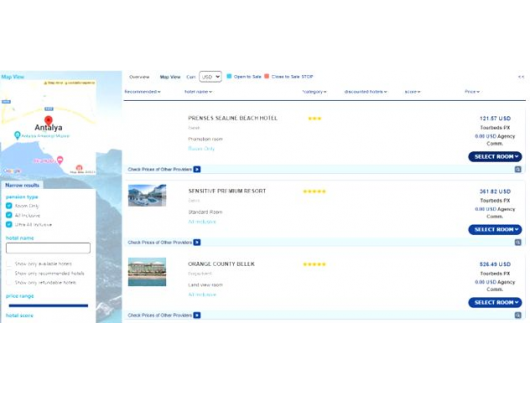Adjust the price range slider
This screenshot has width=530, height=393.
[48, 305]
